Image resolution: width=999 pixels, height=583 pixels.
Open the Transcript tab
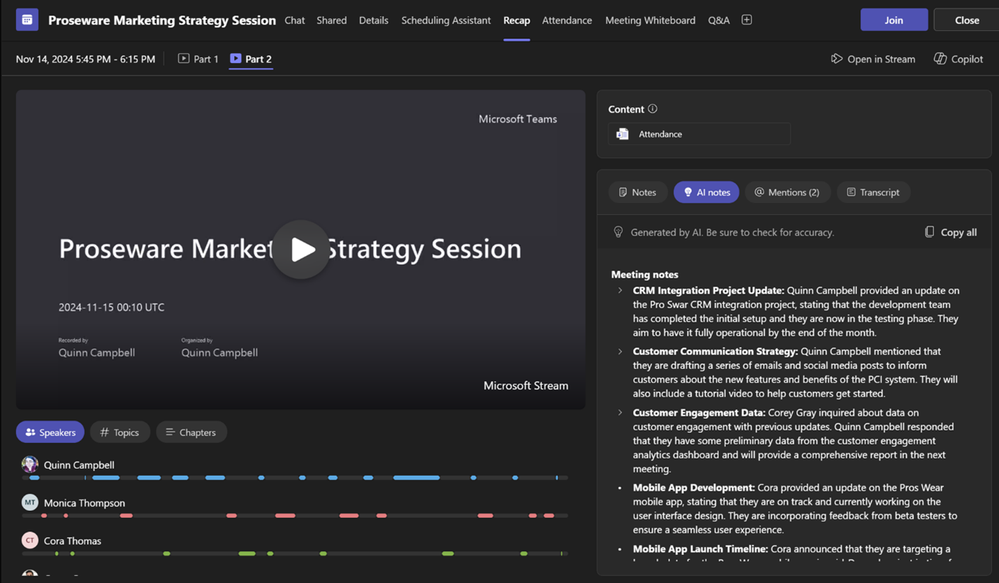tap(873, 192)
